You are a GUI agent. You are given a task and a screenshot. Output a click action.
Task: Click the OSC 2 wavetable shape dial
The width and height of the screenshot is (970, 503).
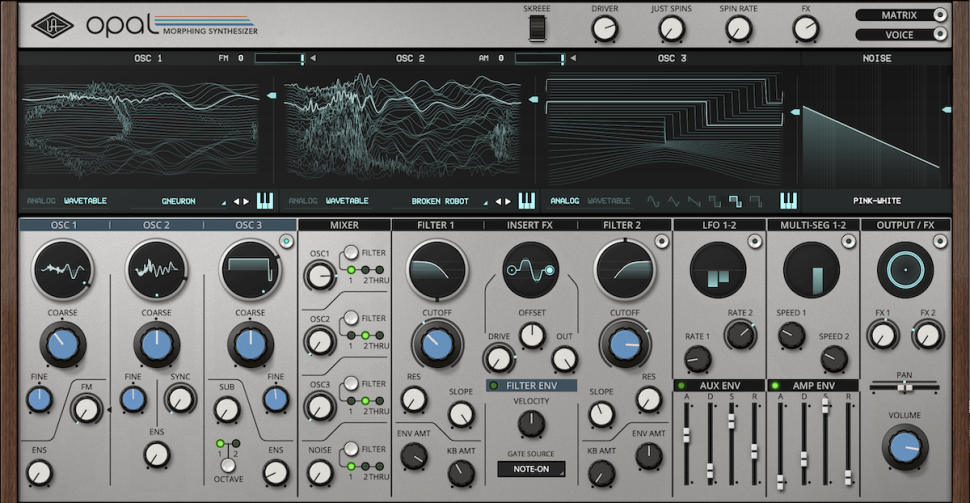click(x=157, y=270)
